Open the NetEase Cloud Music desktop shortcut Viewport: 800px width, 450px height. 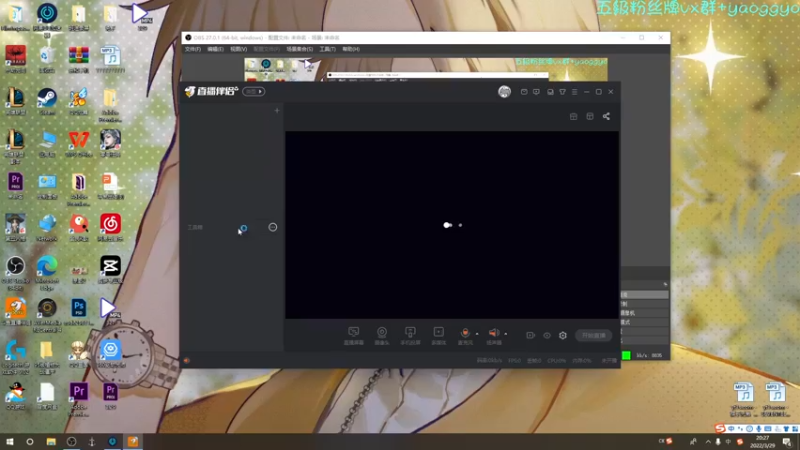pos(110,228)
